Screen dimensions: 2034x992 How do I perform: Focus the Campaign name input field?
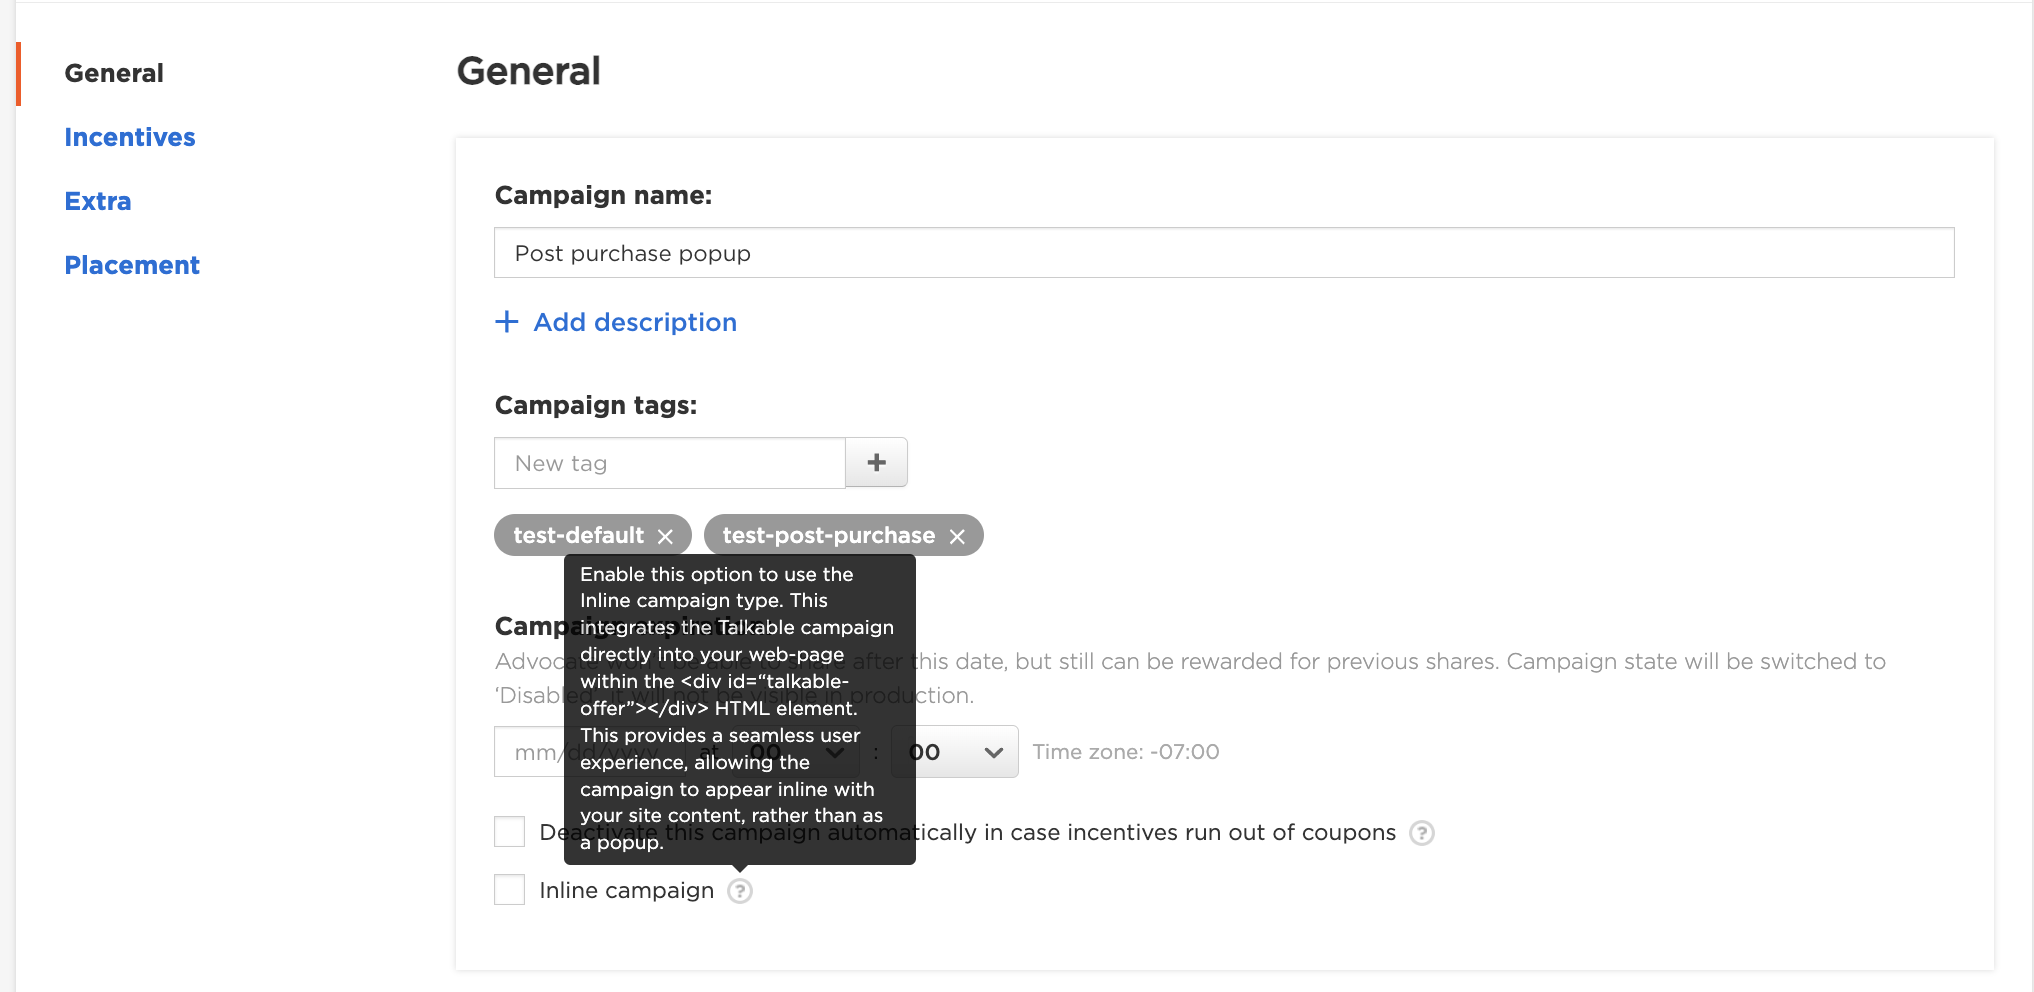(1224, 253)
